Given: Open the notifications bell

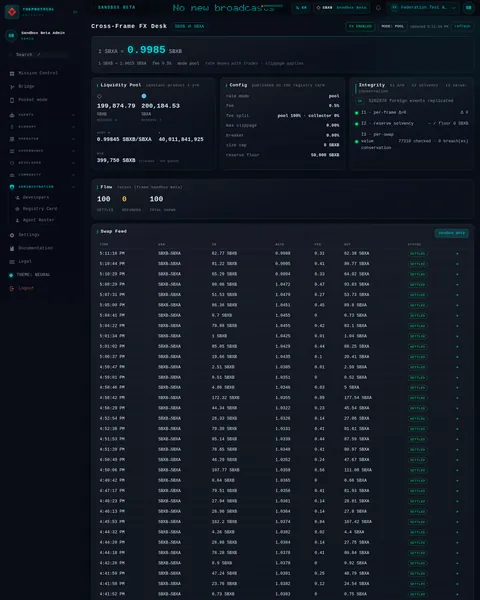Looking at the screenshot, I should click(378, 8).
